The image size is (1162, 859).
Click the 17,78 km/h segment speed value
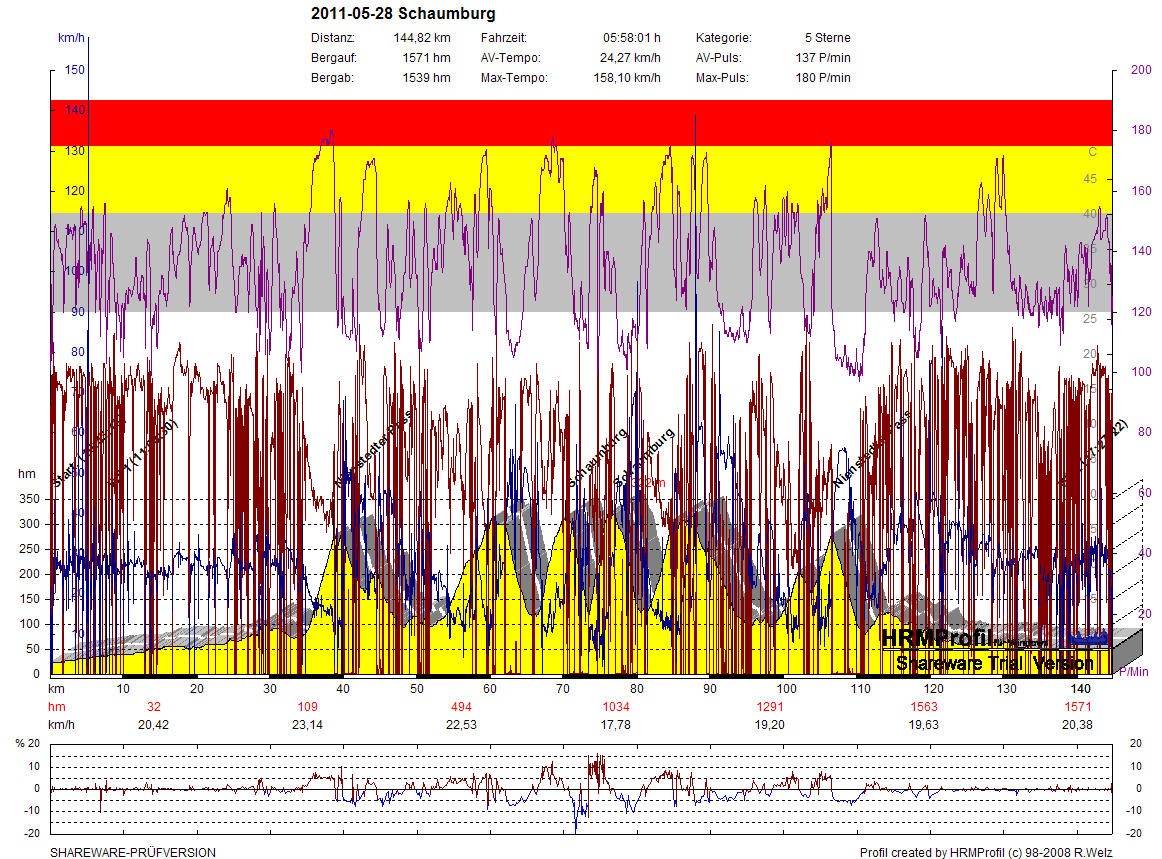tap(615, 725)
